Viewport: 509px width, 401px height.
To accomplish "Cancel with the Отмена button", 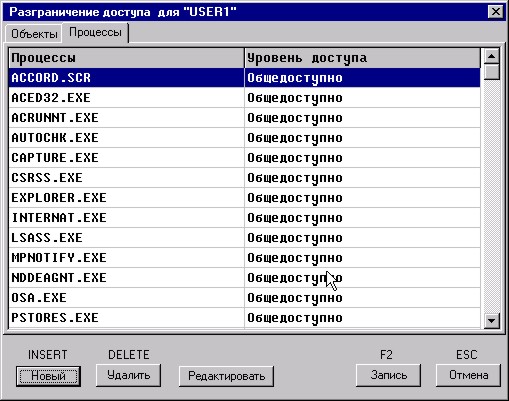I will point(468,375).
